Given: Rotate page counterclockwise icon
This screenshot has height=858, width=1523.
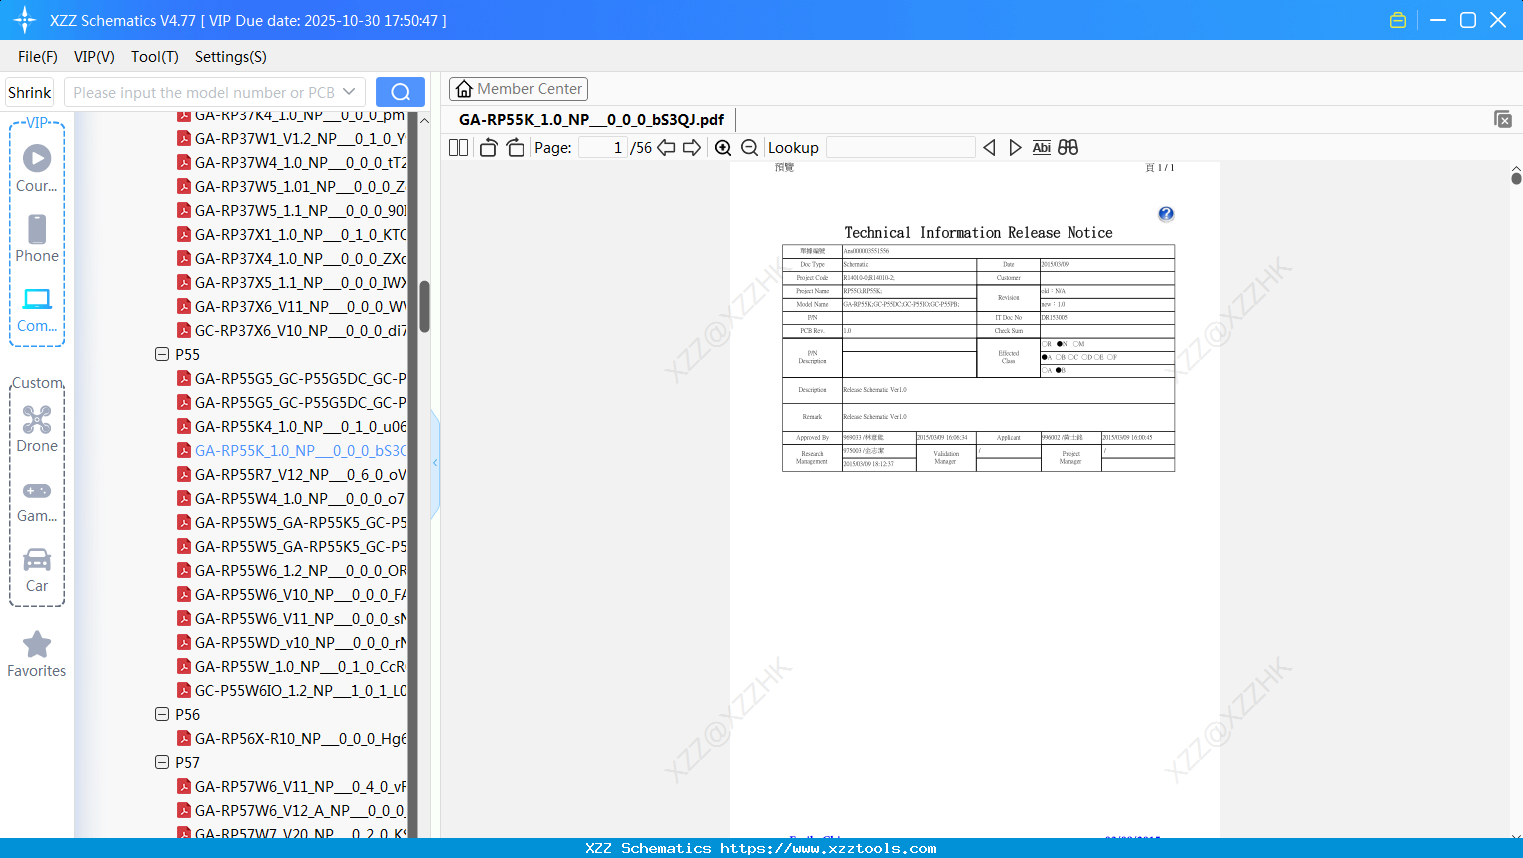Looking at the screenshot, I should [x=488, y=148].
